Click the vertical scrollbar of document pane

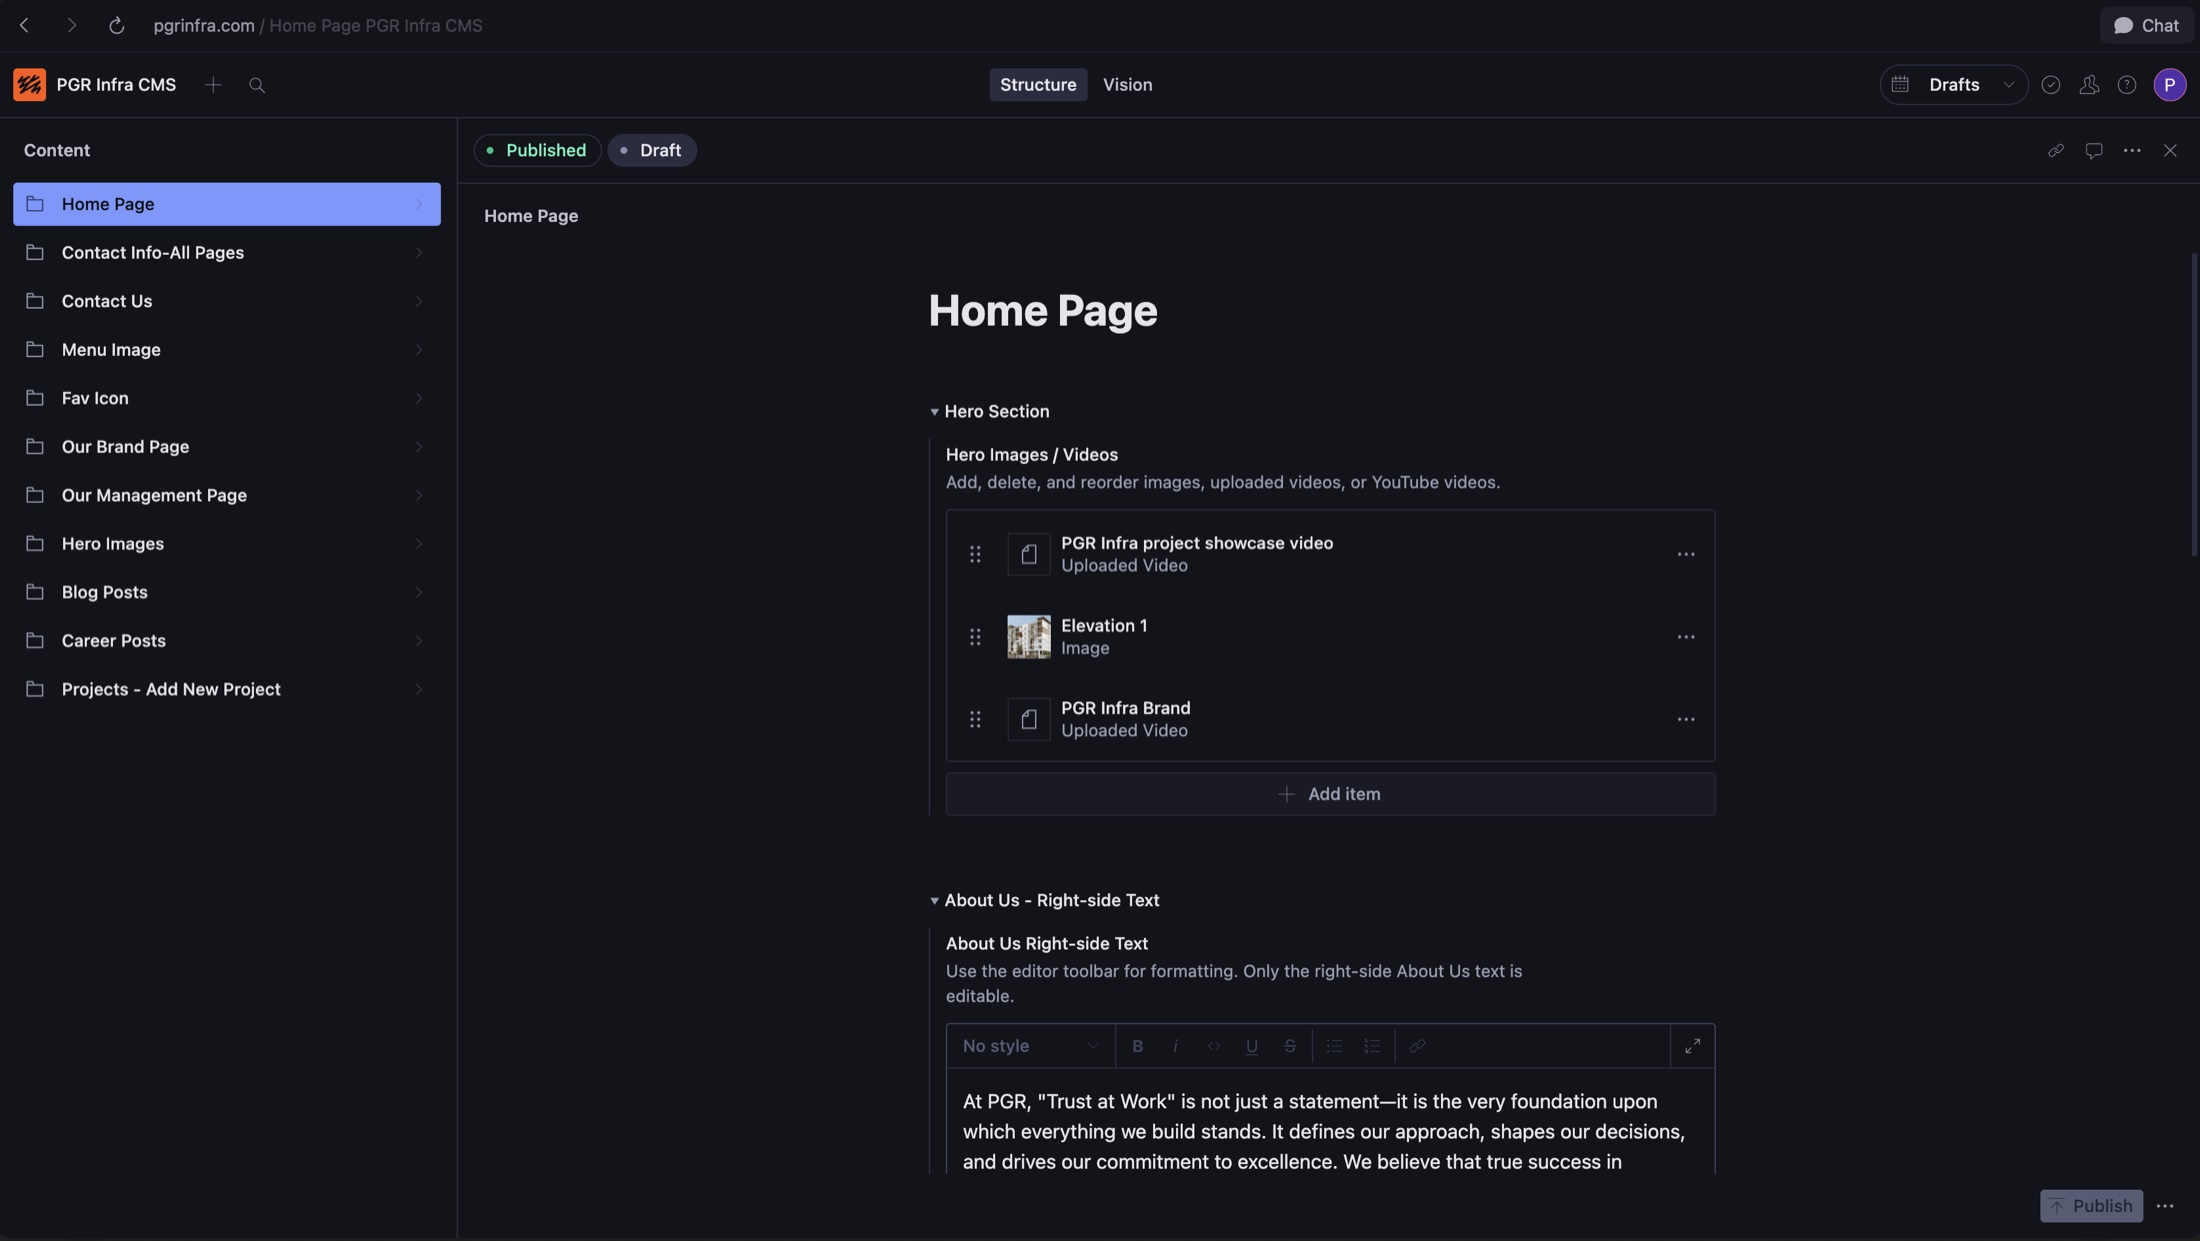click(x=2194, y=405)
